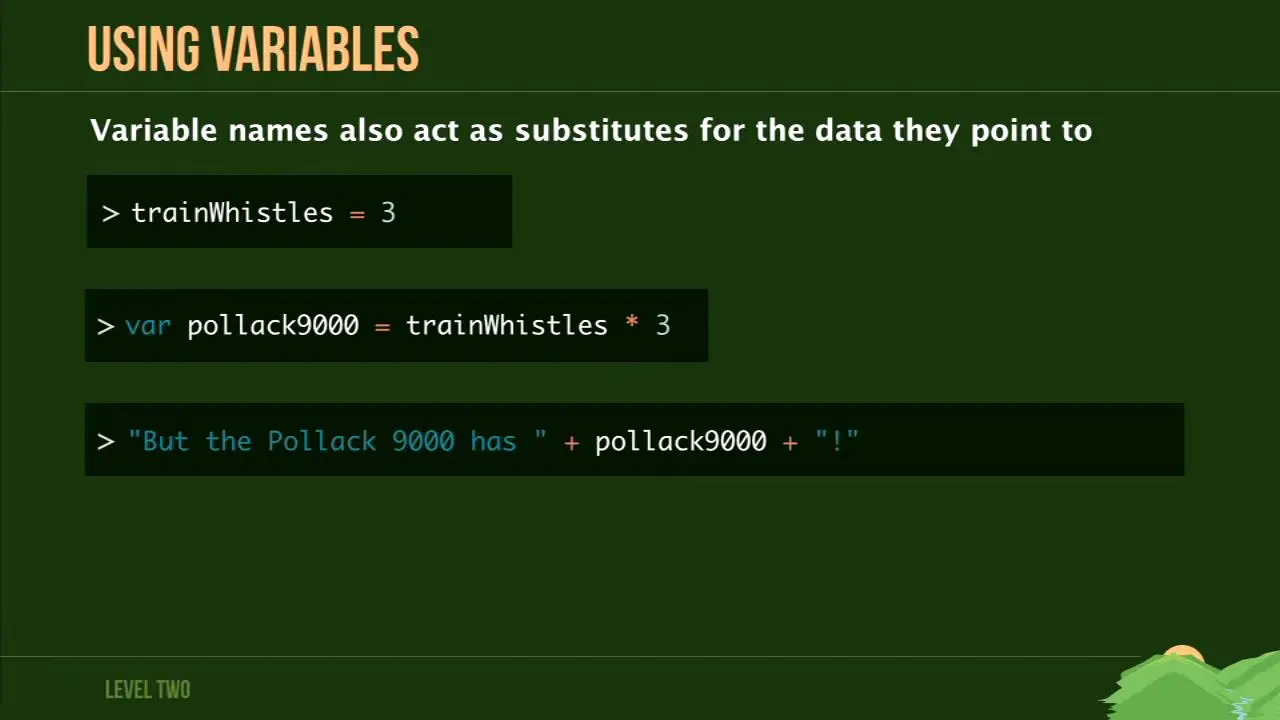The width and height of the screenshot is (1280, 720).
Task: Click the green hills illustration
Action: [x=1191, y=687]
